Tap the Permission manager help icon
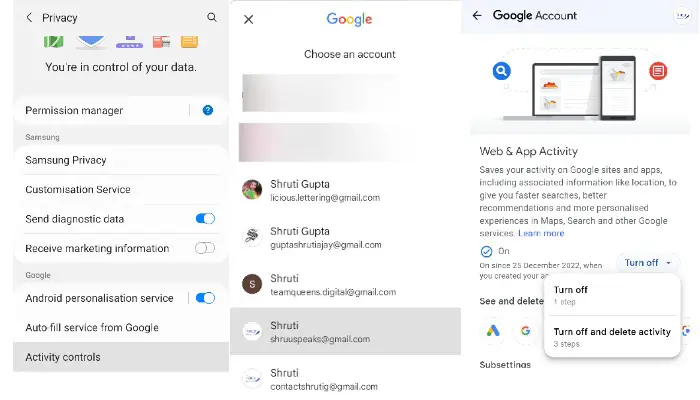The width and height of the screenshot is (700, 400). point(208,110)
